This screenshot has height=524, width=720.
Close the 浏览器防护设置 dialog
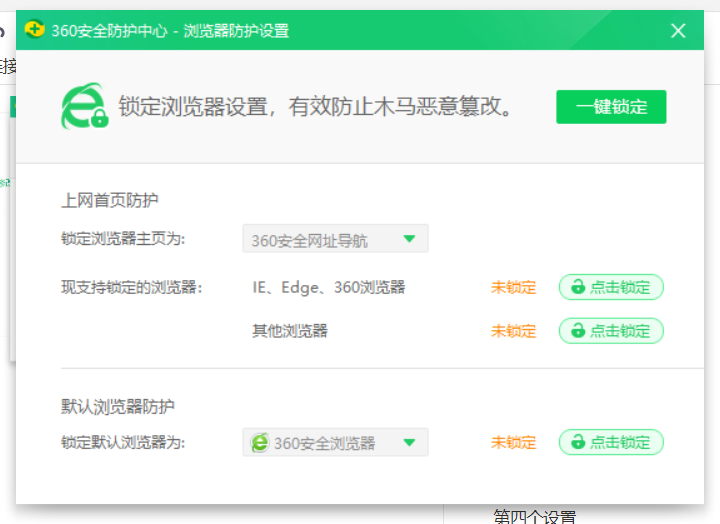[x=678, y=31]
